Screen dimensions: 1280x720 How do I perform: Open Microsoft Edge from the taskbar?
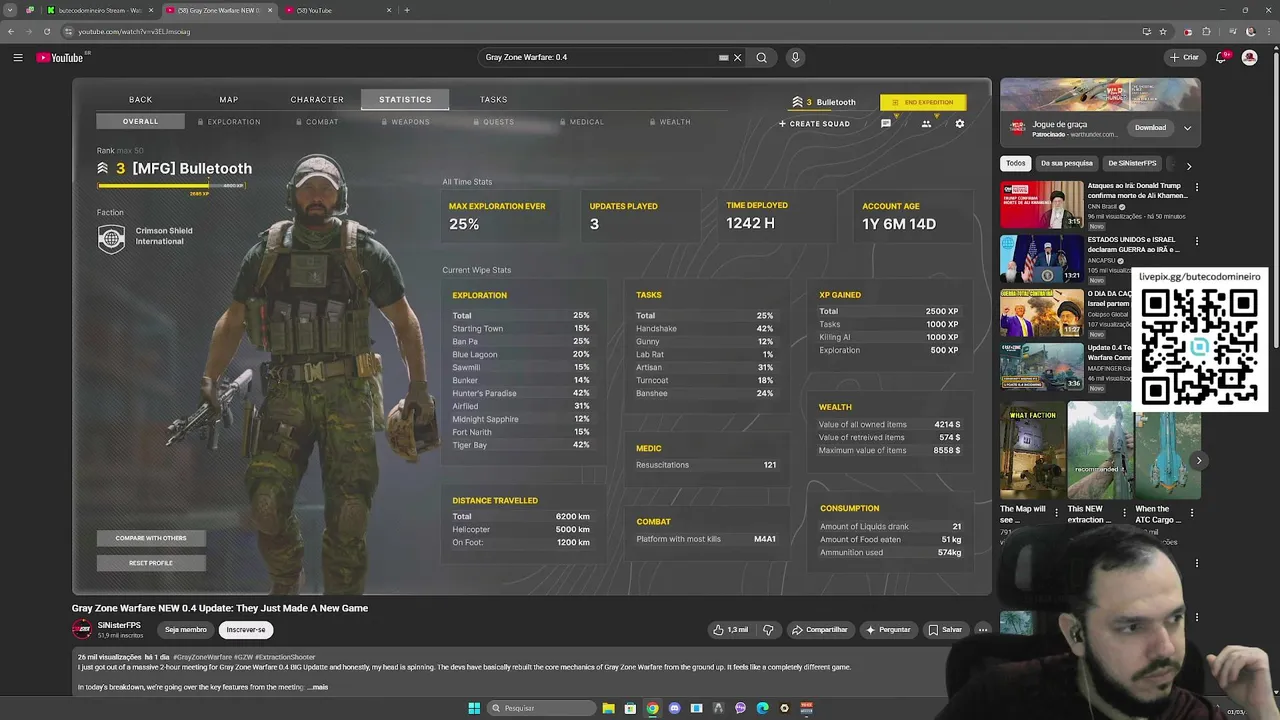tap(762, 708)
